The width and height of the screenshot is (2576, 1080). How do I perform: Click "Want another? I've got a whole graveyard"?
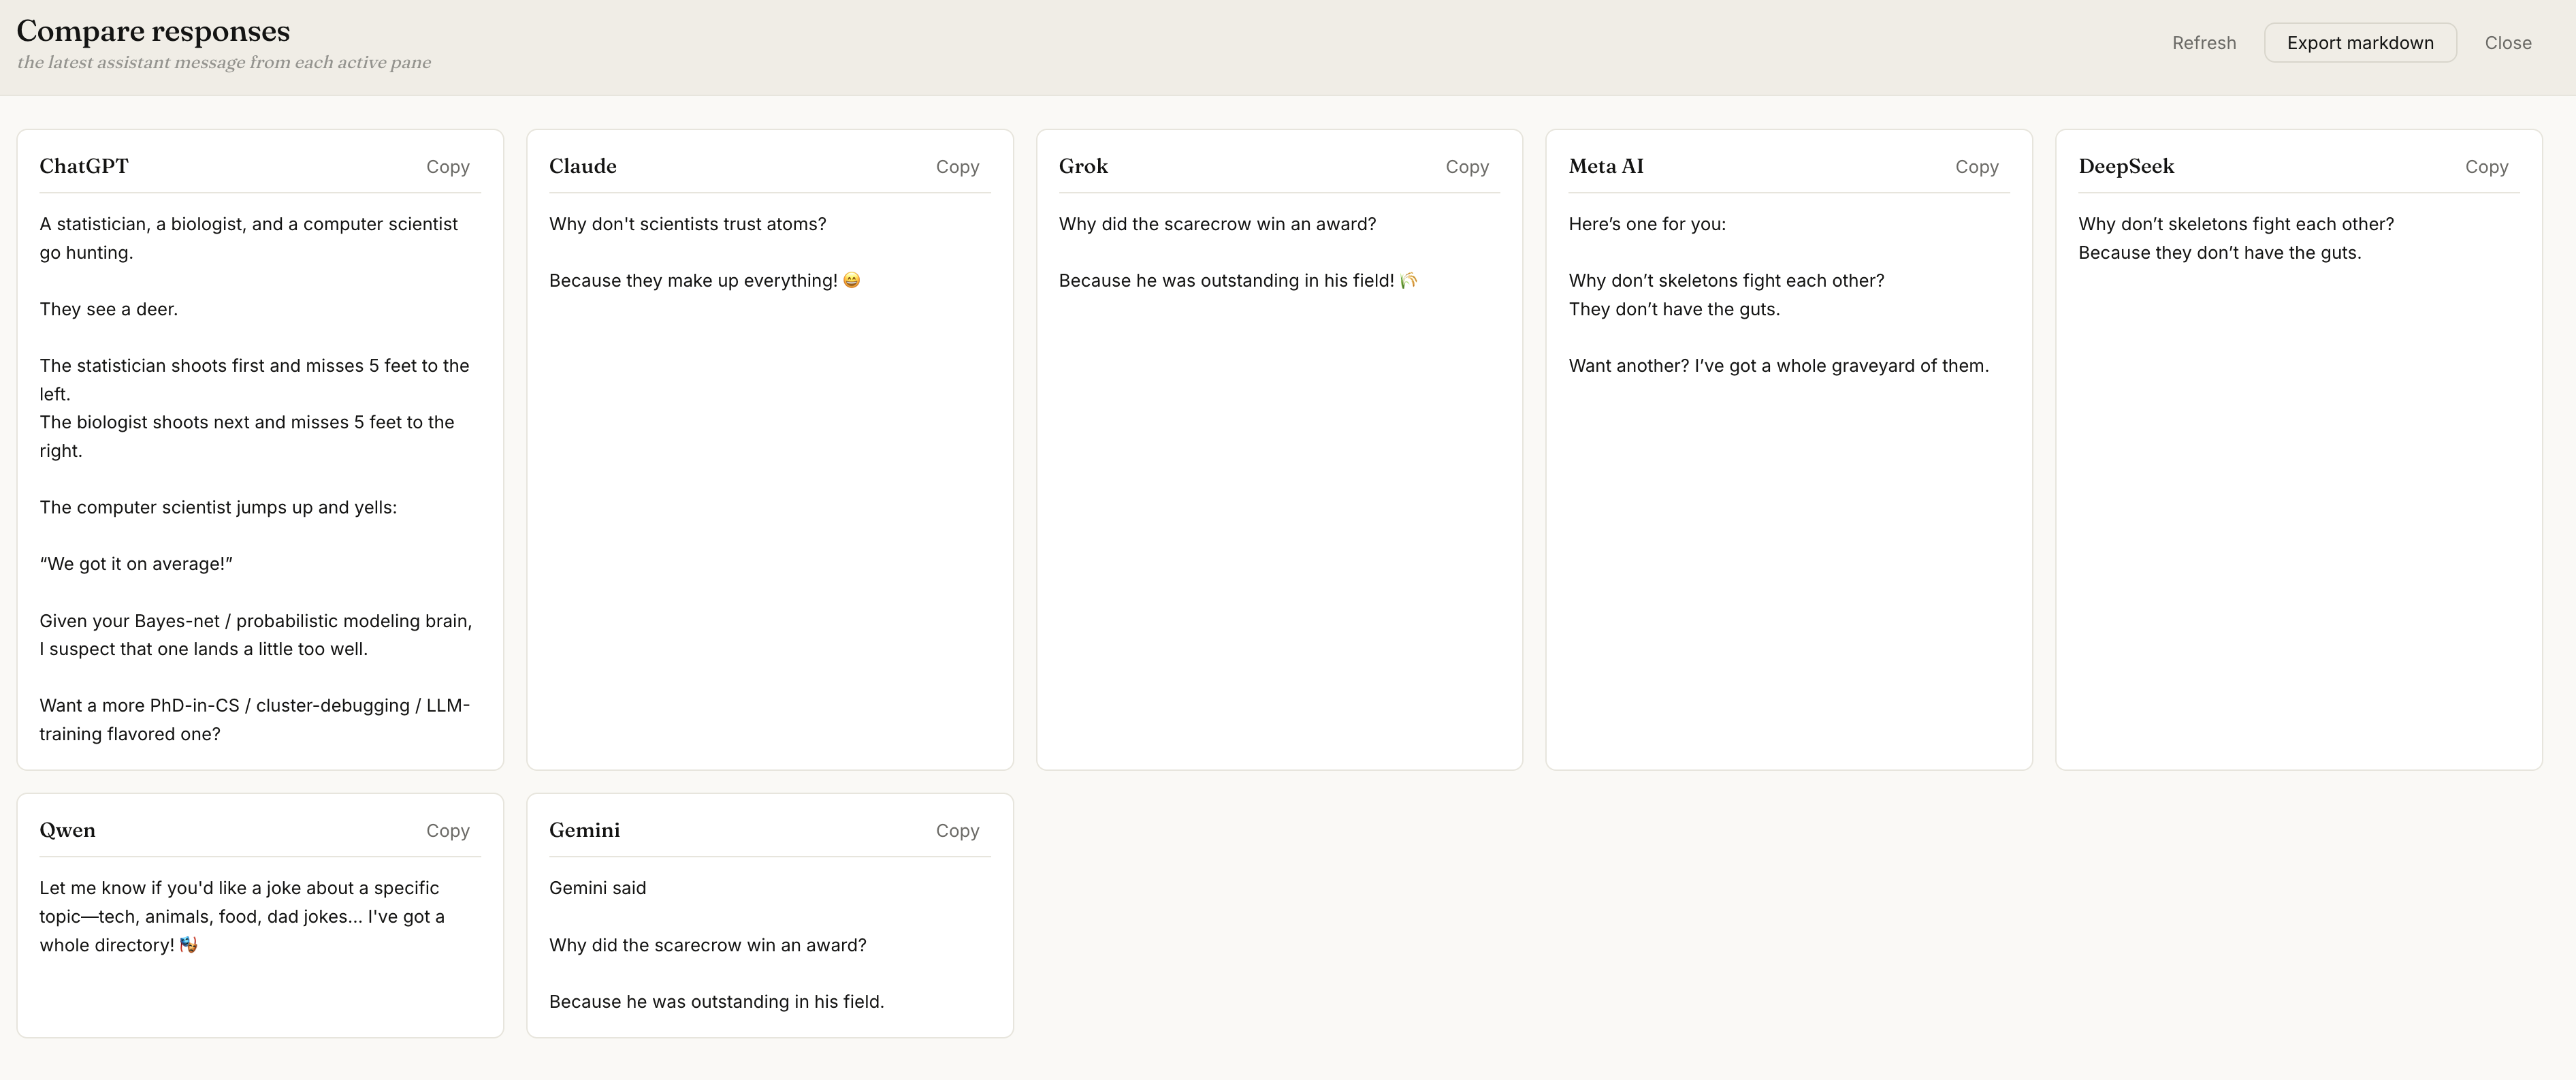[1779, 366]
